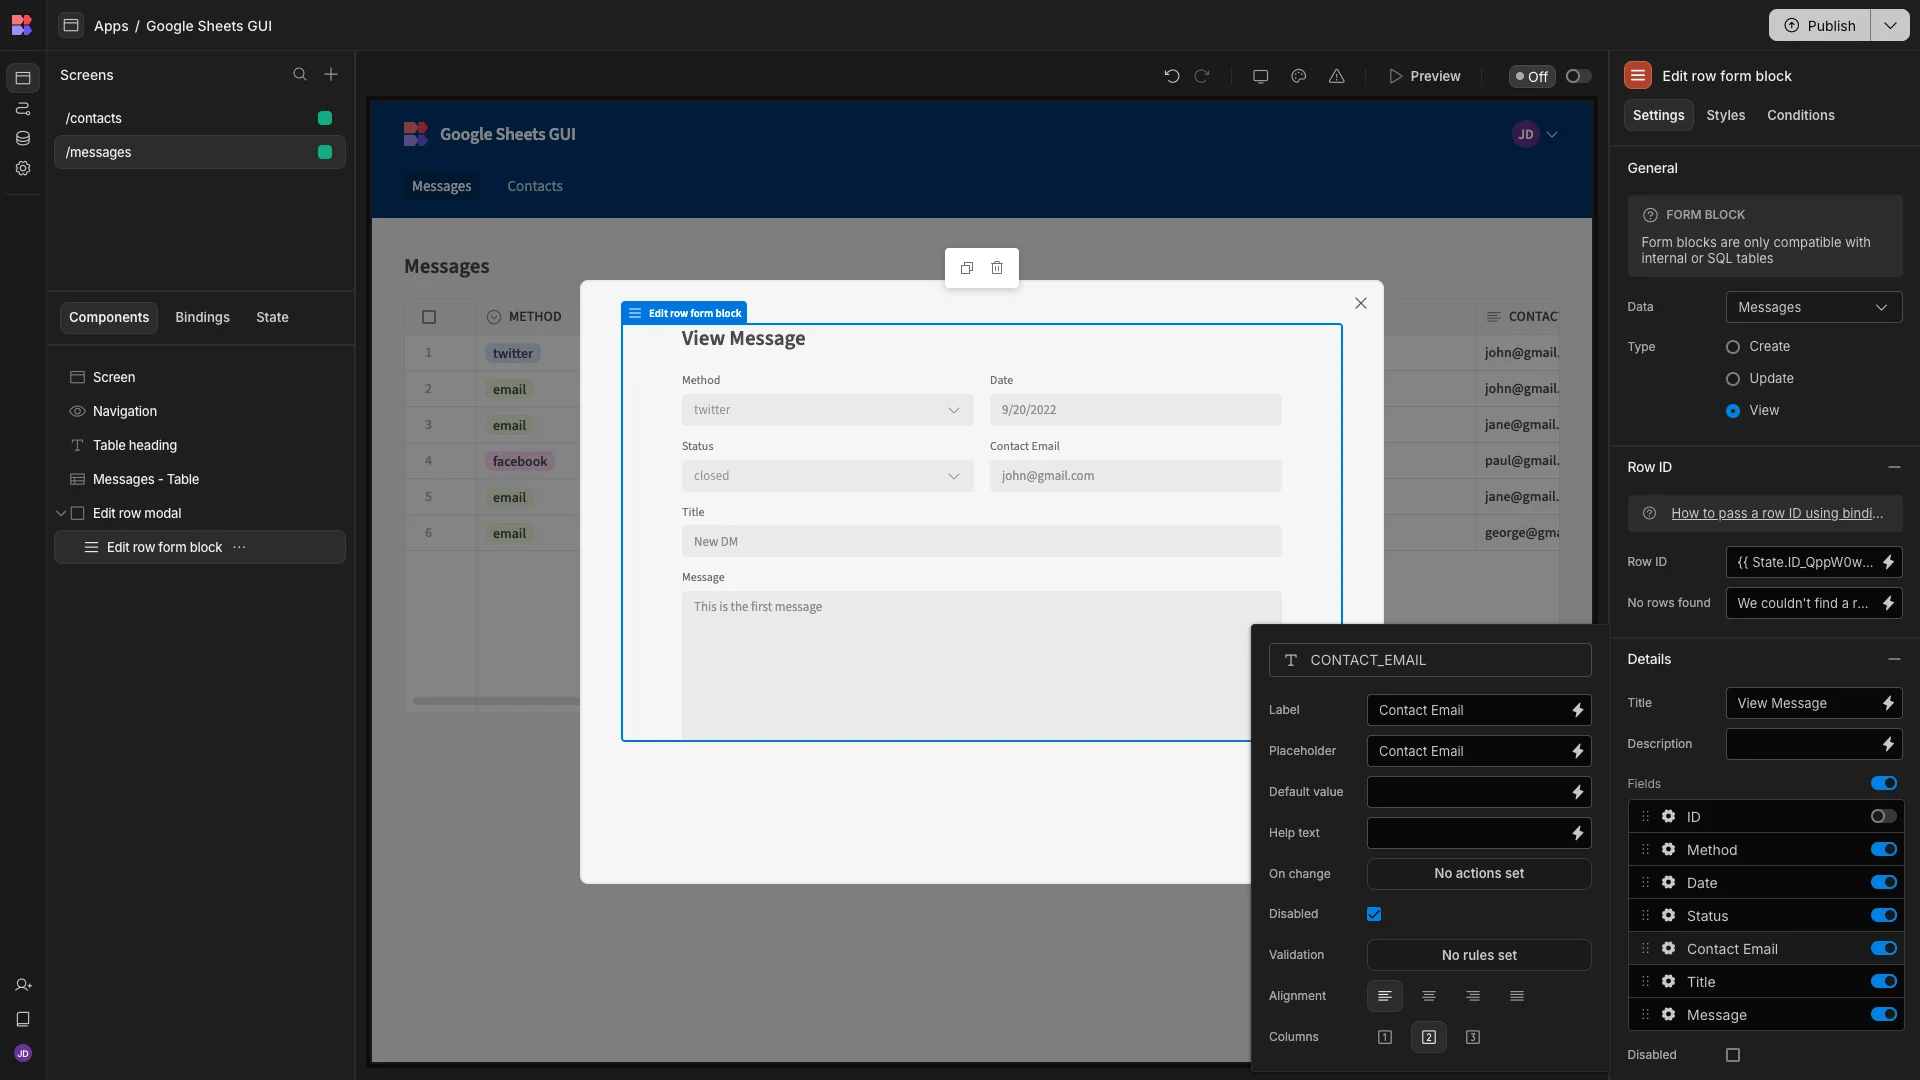The width and height of the screenshot is (1920, 1080).
Task: Add a new screen with plus icon
Action: pos(331,75)
